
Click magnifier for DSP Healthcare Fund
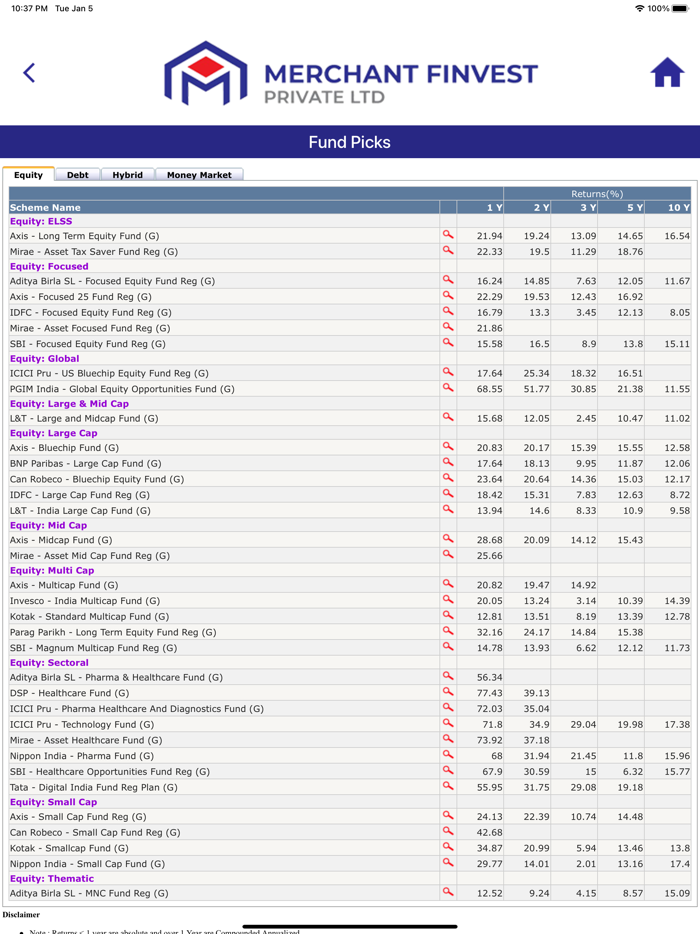pos(448,692)
